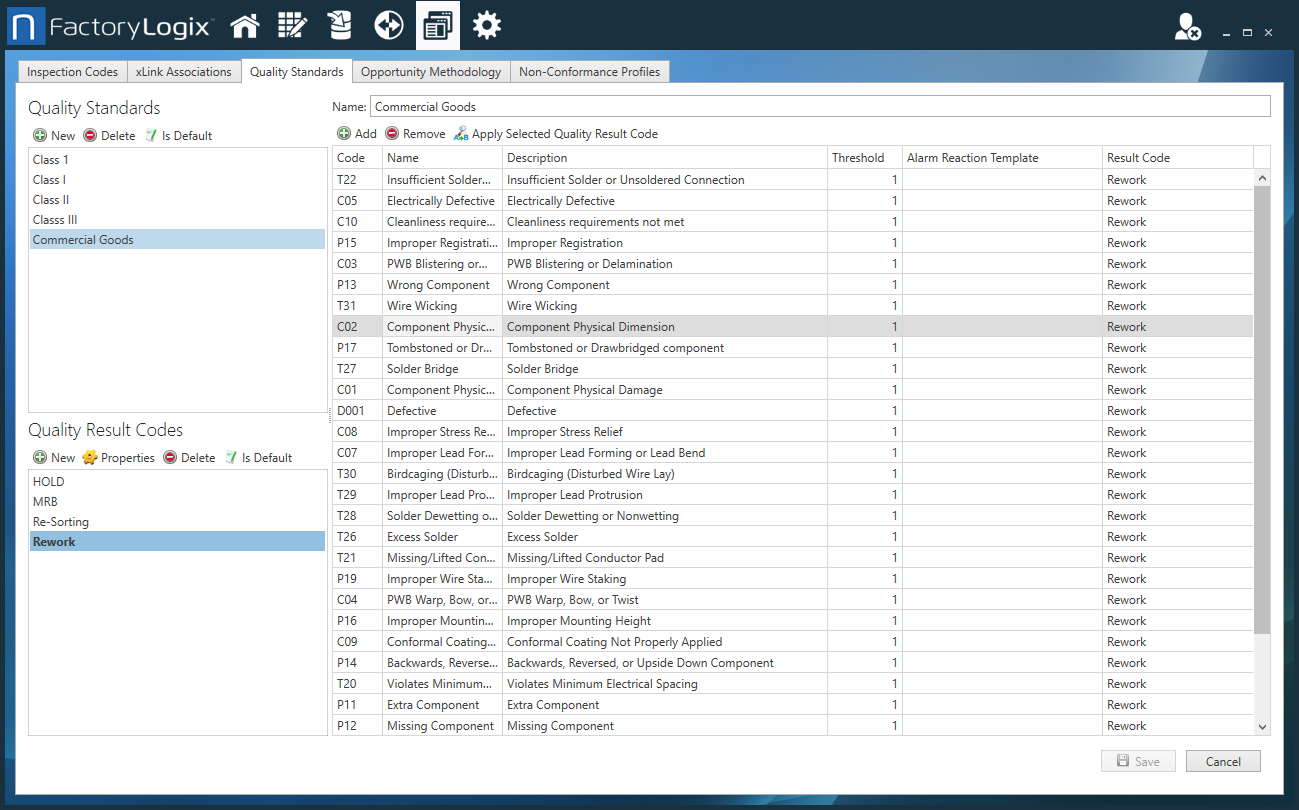Open Properties of Quality Result Code
Image resolution: width=1299 pixels, height=810 pixels.
(118, 458)
